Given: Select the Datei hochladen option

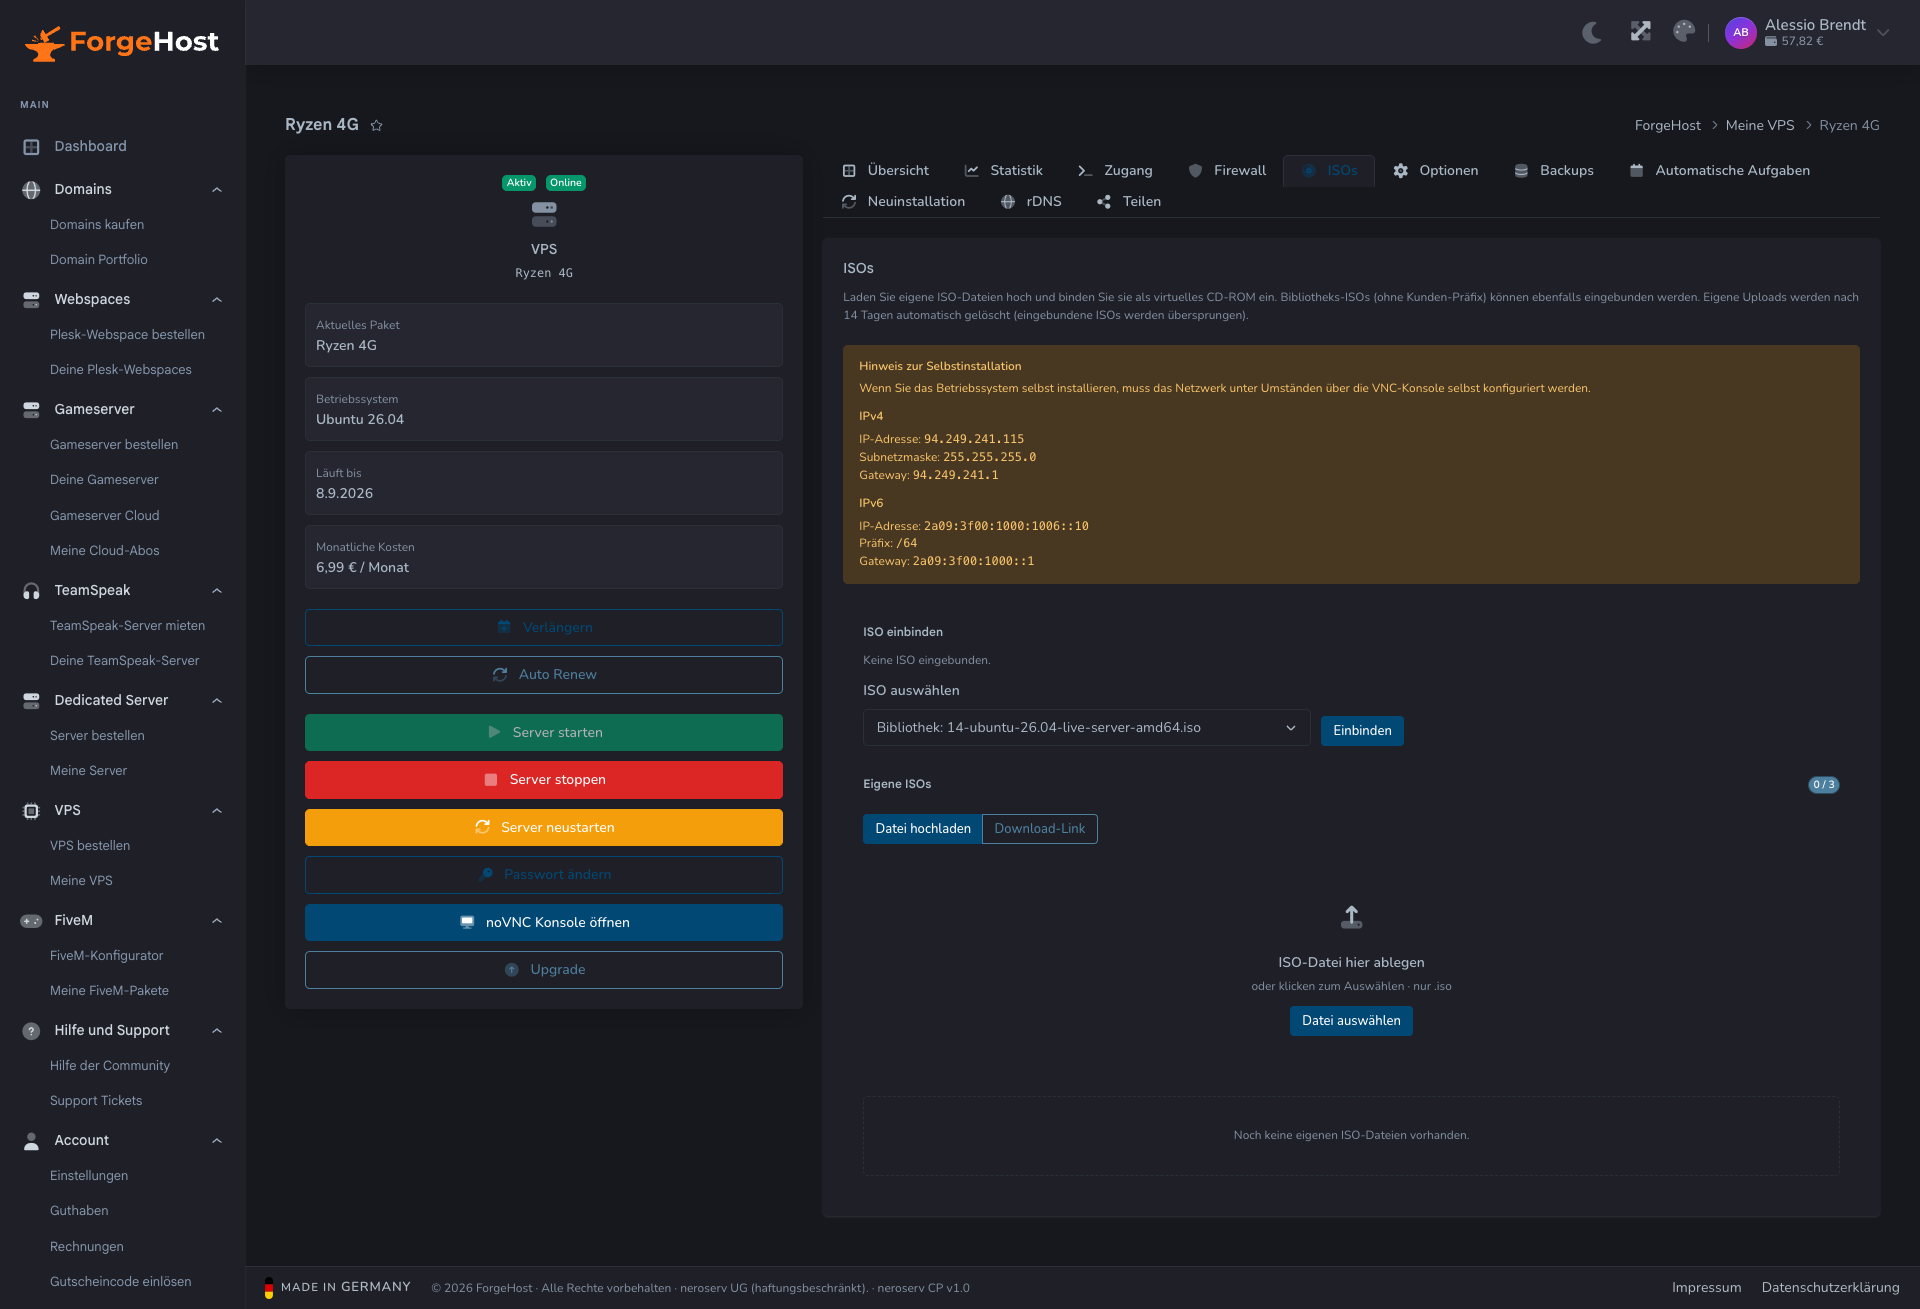Looking at the screenshot, I should point(922,829).
